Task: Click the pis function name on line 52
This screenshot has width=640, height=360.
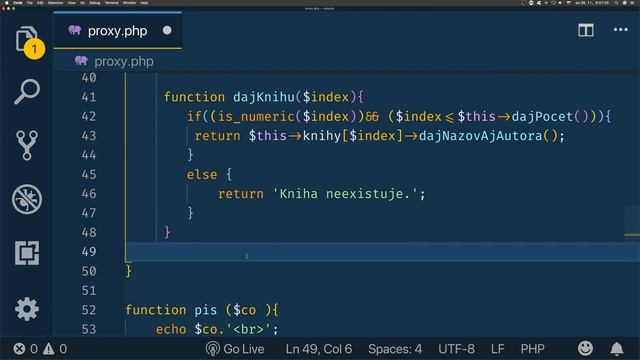Action: pyautogui.click(x=205, y=310)
